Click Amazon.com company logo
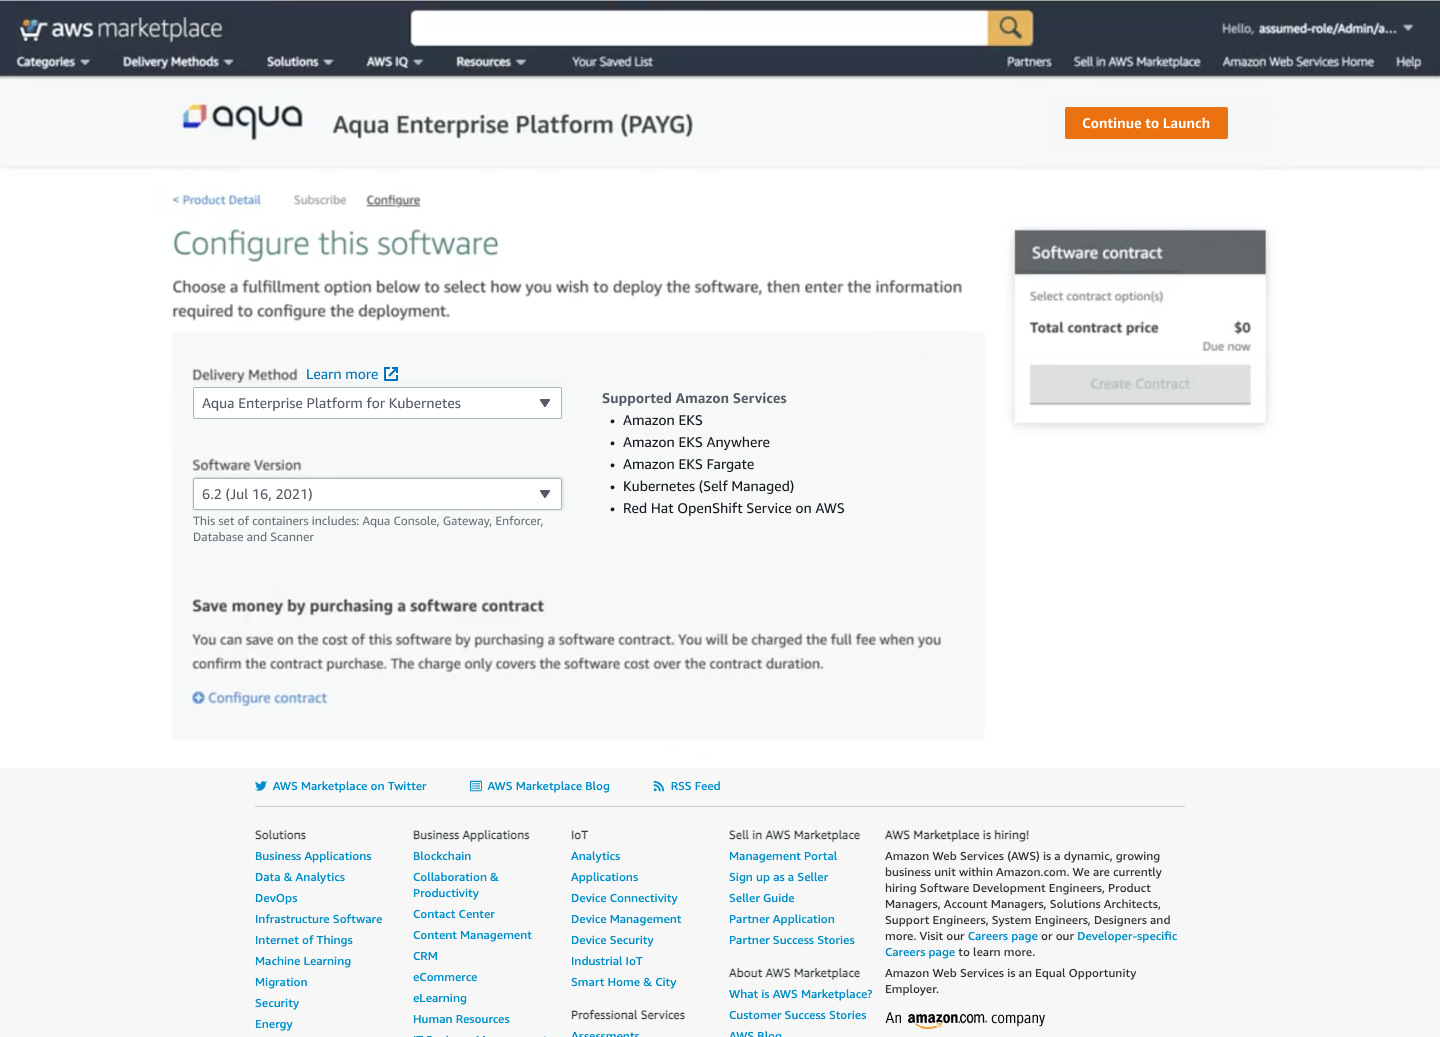 point(965,1018)
